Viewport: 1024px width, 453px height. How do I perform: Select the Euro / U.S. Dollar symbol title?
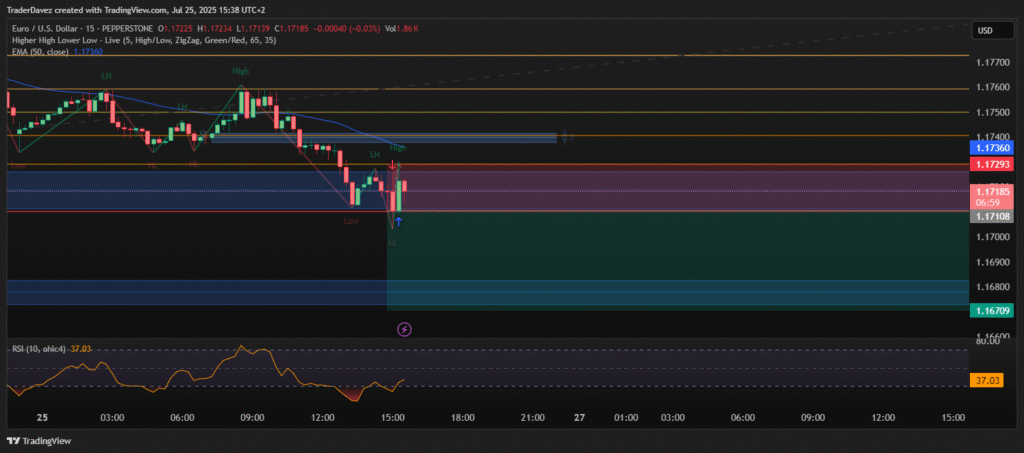(x=84, y=29)
